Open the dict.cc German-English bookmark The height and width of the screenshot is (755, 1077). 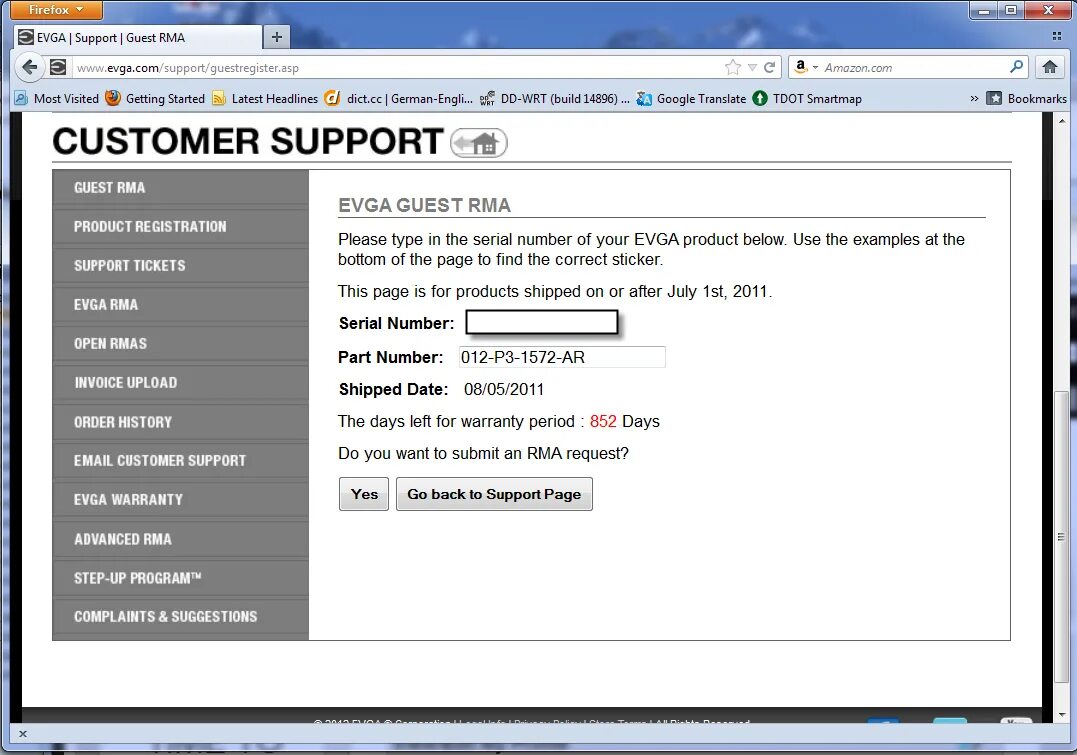click(398, 98)
